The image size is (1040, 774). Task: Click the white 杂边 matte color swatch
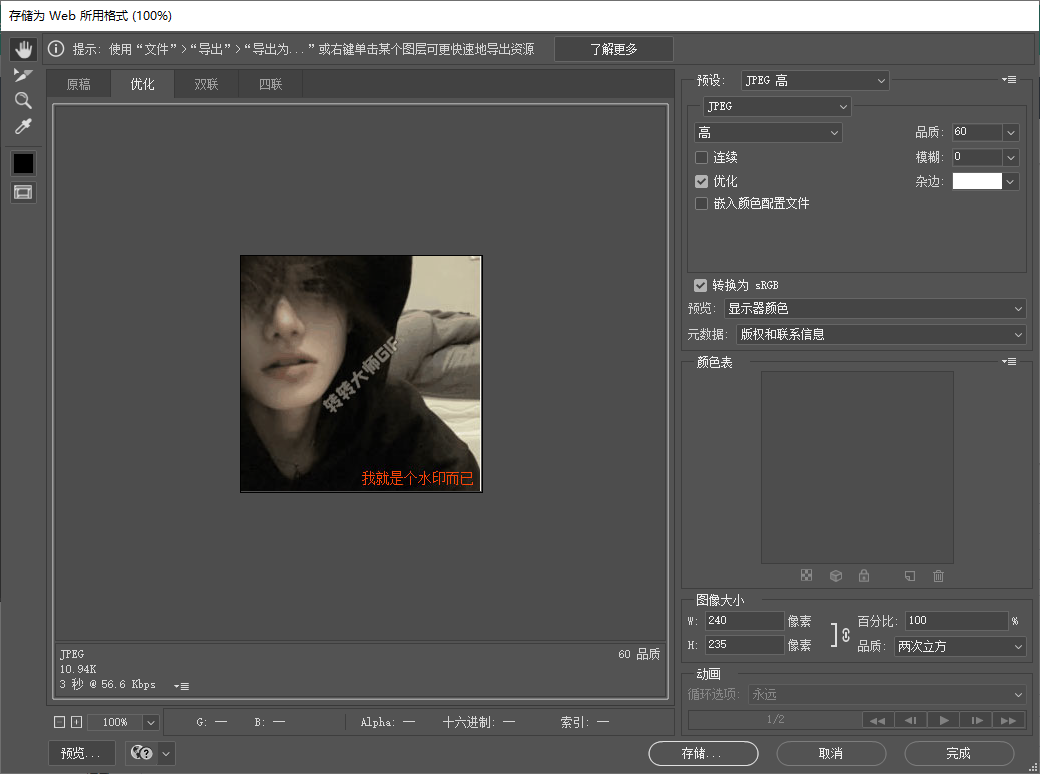click(x=976, y=182)
